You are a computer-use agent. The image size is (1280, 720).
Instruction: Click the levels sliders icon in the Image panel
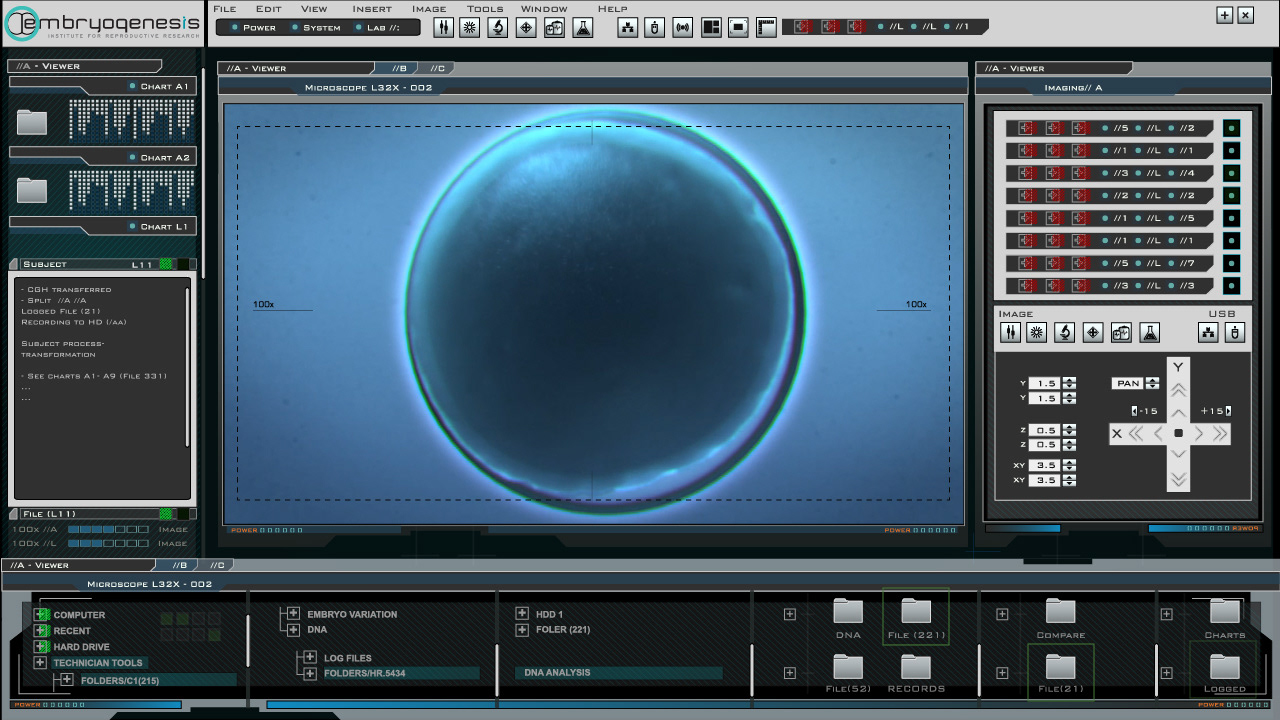1010,333
